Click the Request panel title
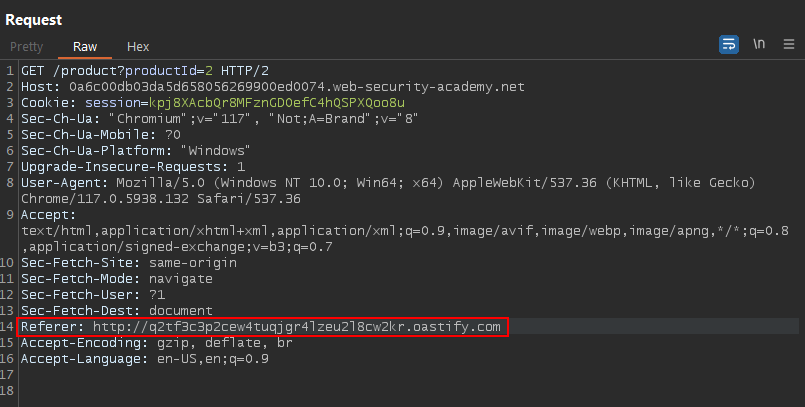Viewport: 805px width, 407px height. tap(33, 20)
